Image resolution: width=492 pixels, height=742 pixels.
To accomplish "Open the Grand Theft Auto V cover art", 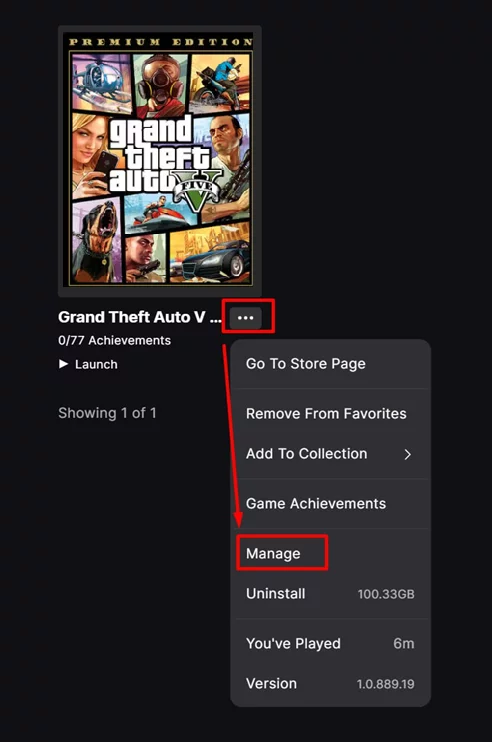I will (159, 161).
